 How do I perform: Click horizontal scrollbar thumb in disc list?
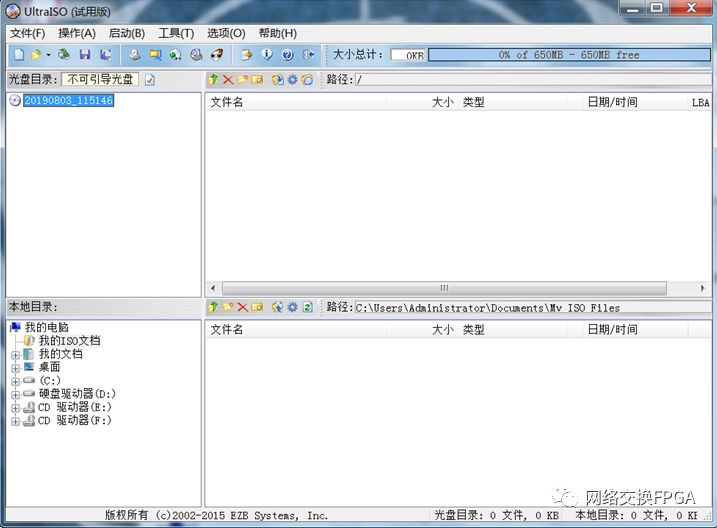pyautogui.click(x=444, y=288)
